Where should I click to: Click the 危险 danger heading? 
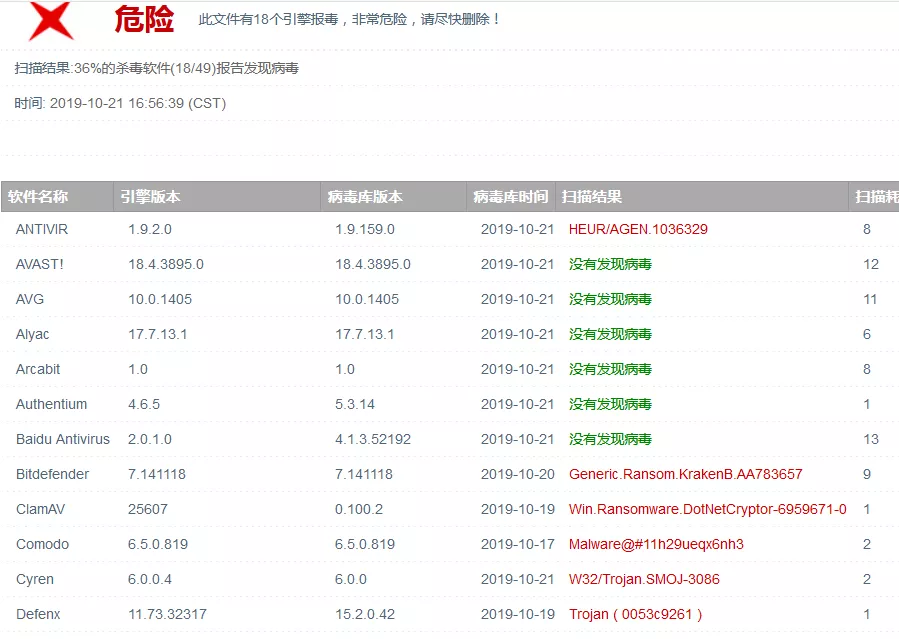click(144, 19)
